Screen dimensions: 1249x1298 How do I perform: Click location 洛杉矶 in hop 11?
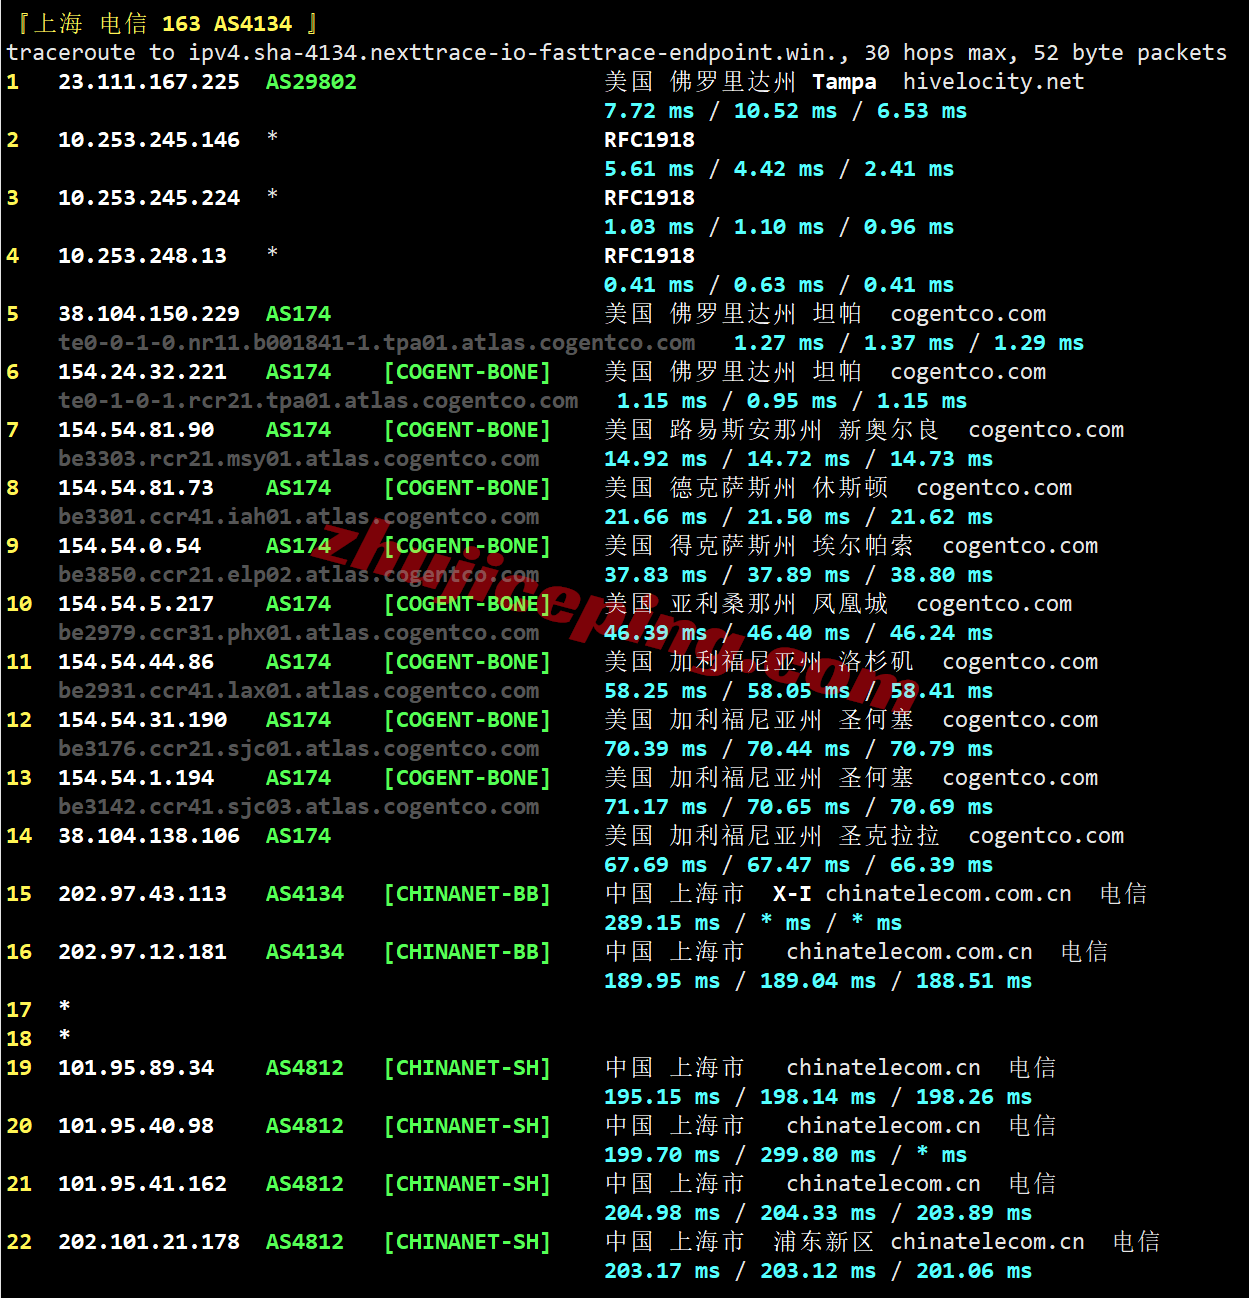[876, 662]
